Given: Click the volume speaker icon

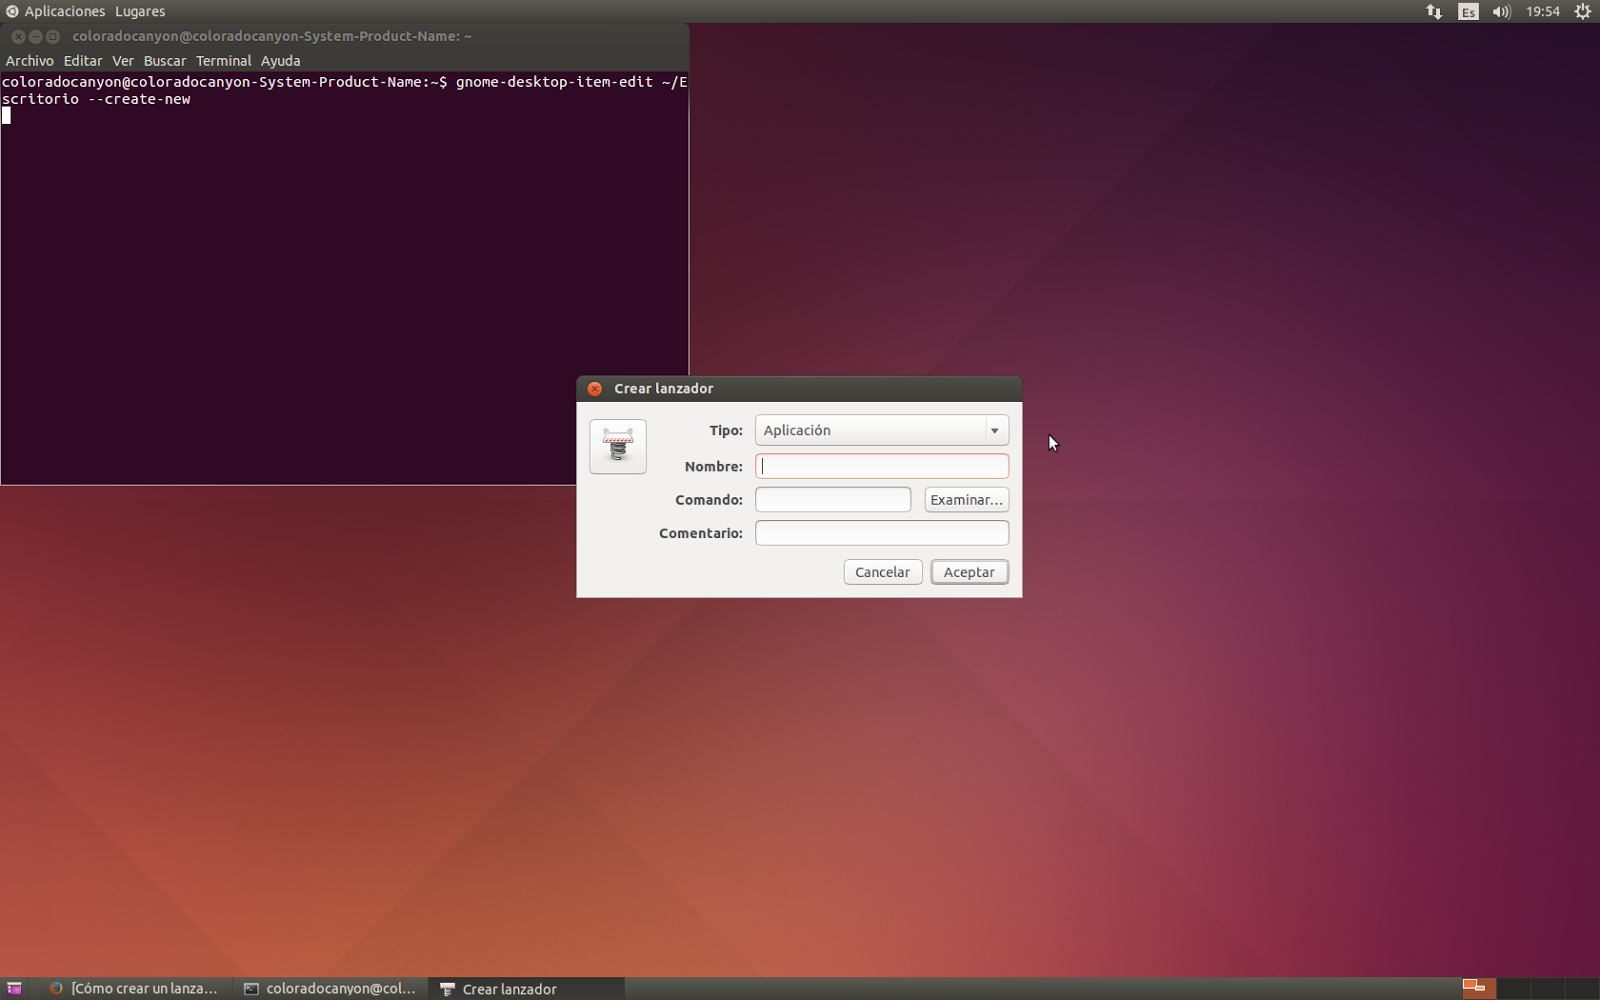Looking at the screenshot, I should click(1500, 11).
